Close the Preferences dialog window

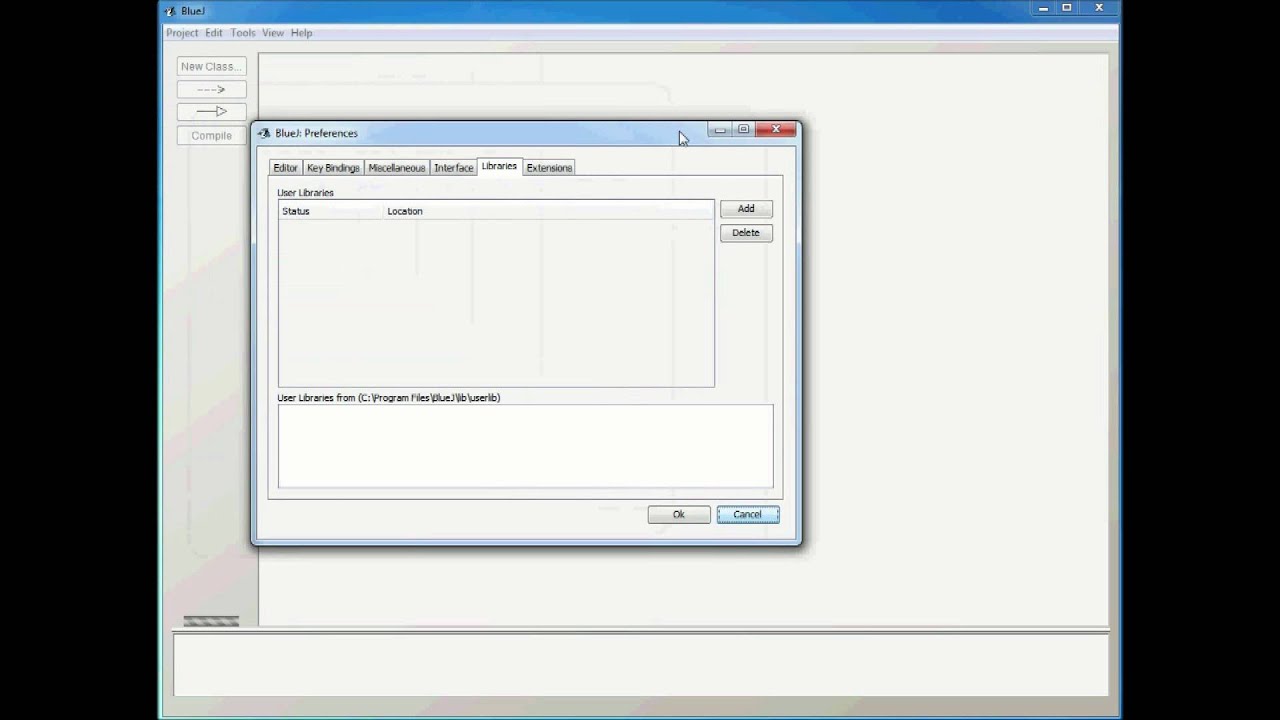click(776, 129)
